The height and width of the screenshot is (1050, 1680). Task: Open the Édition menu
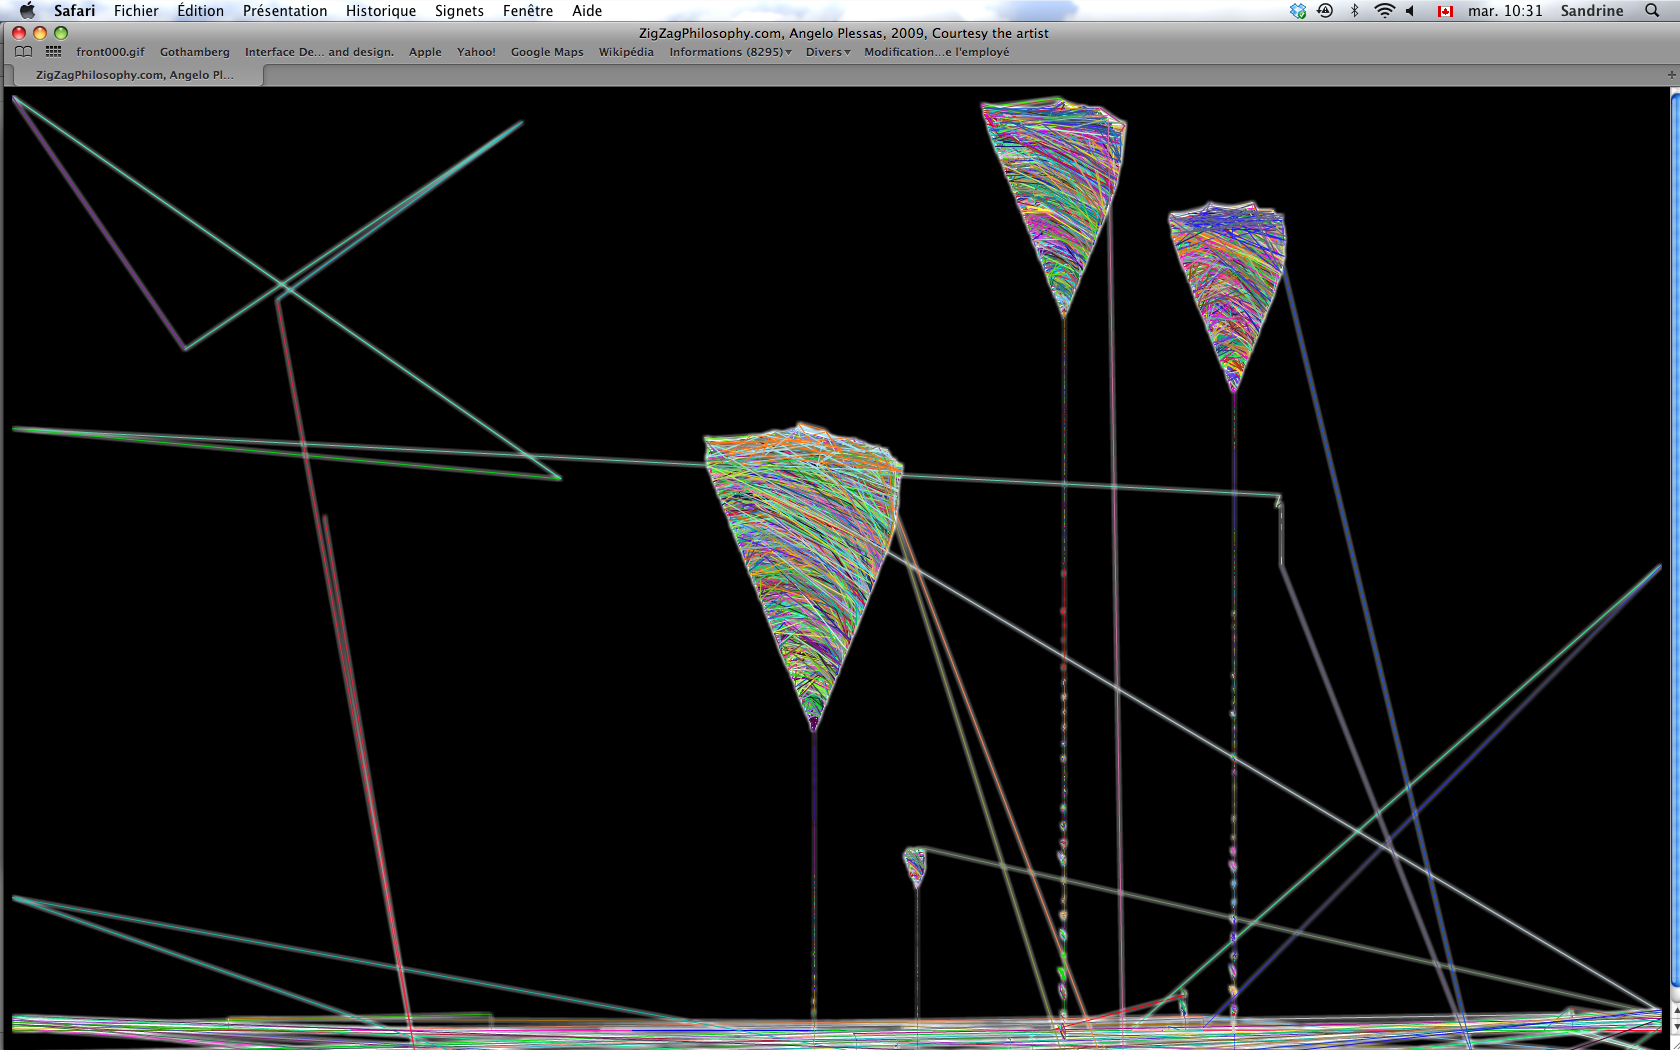[x=201, y=11]
